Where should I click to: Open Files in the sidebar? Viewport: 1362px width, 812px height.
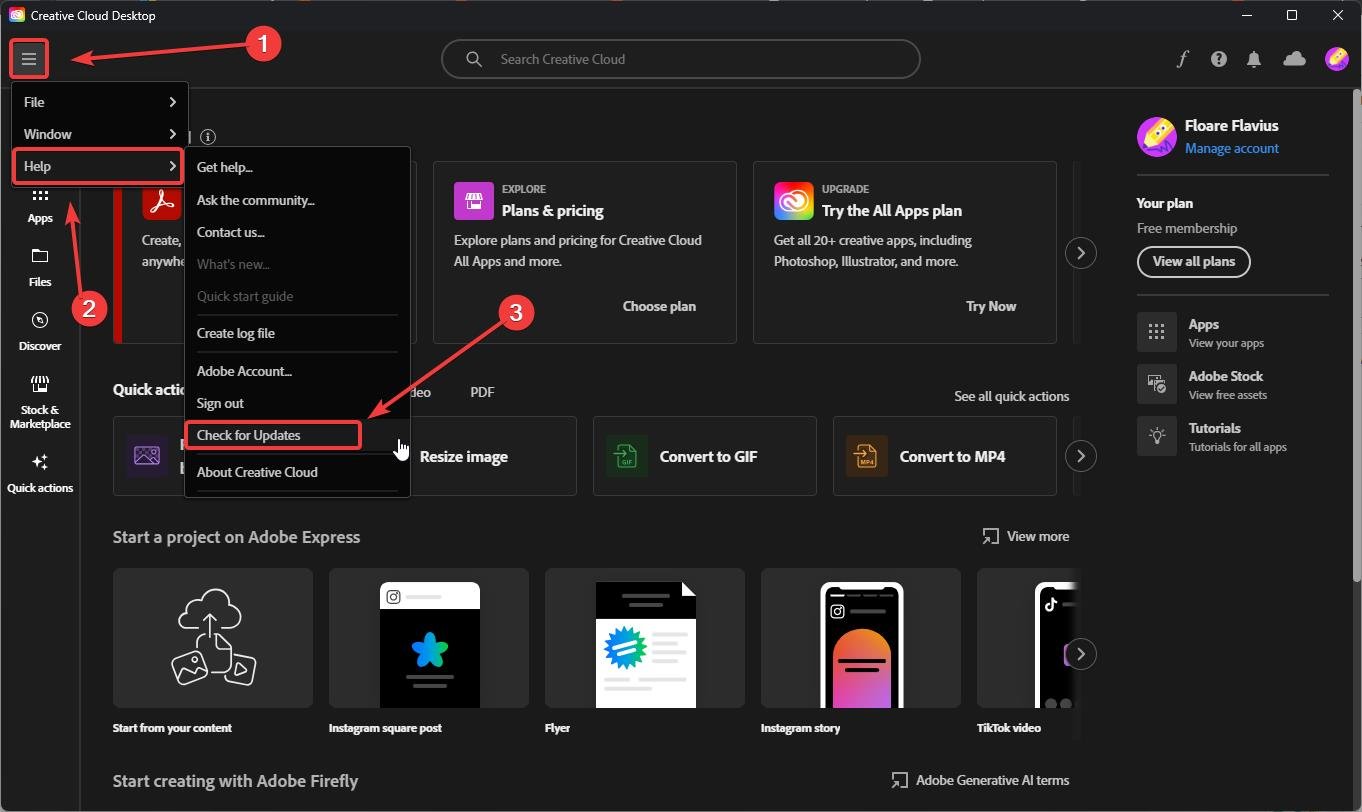tap(40, 268)
